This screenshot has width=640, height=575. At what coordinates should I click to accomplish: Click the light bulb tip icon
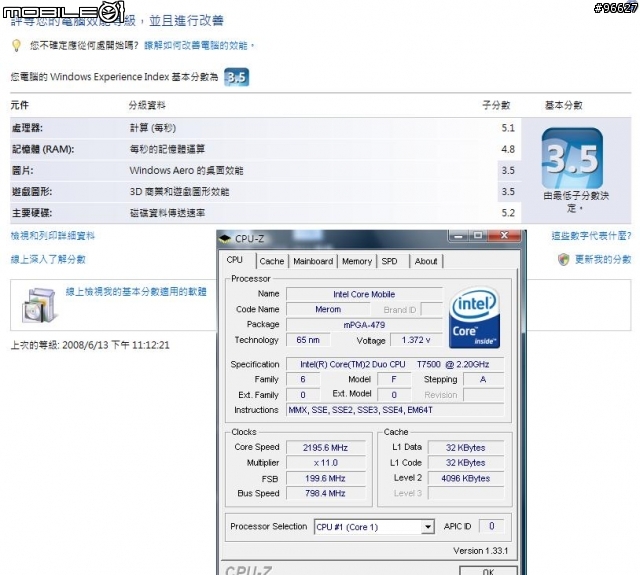tap(16, 45)
